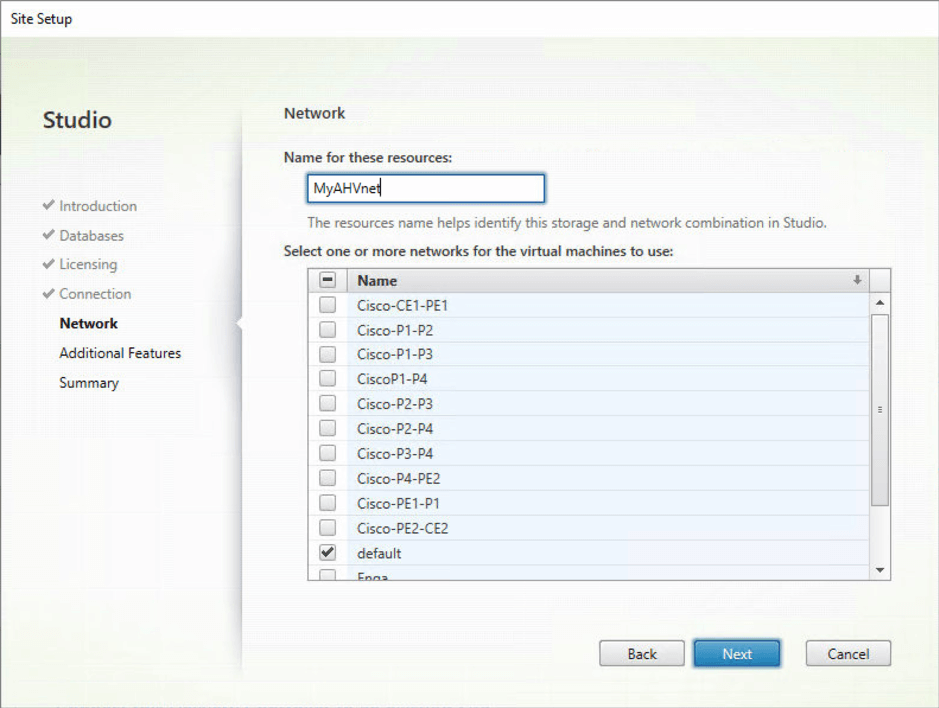The height and width of the screenshot is (708, 939).
Task: Enable the Cisco-P3-P4 checkbox
Action: [327, 453]
